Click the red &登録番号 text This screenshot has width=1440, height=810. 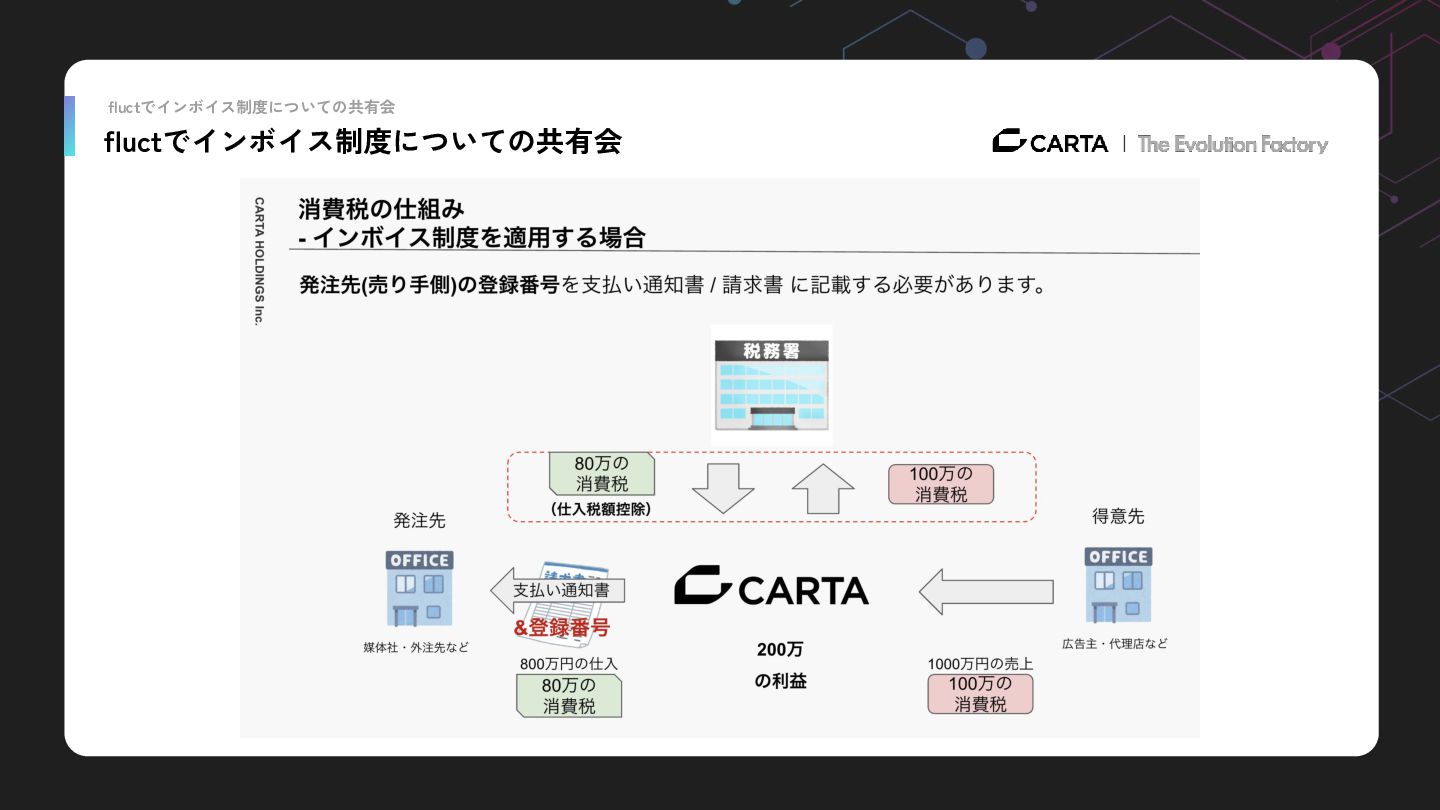[x=561, y=628]
